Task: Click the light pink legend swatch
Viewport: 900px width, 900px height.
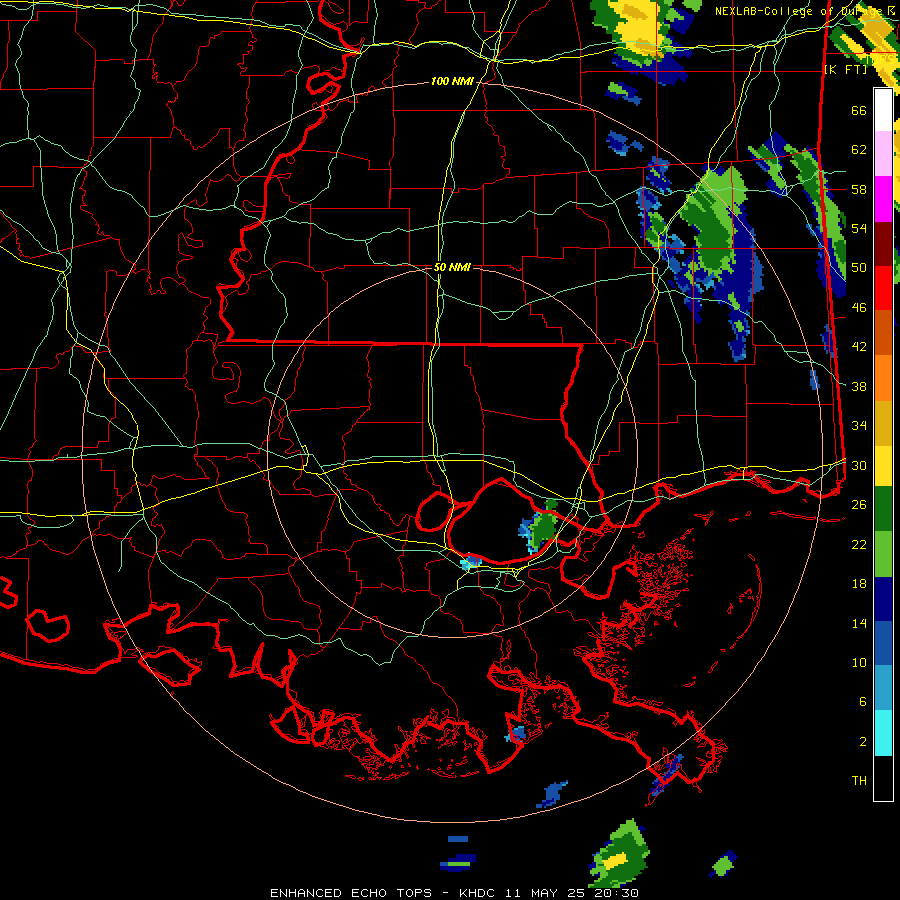Action: [883, 154]
